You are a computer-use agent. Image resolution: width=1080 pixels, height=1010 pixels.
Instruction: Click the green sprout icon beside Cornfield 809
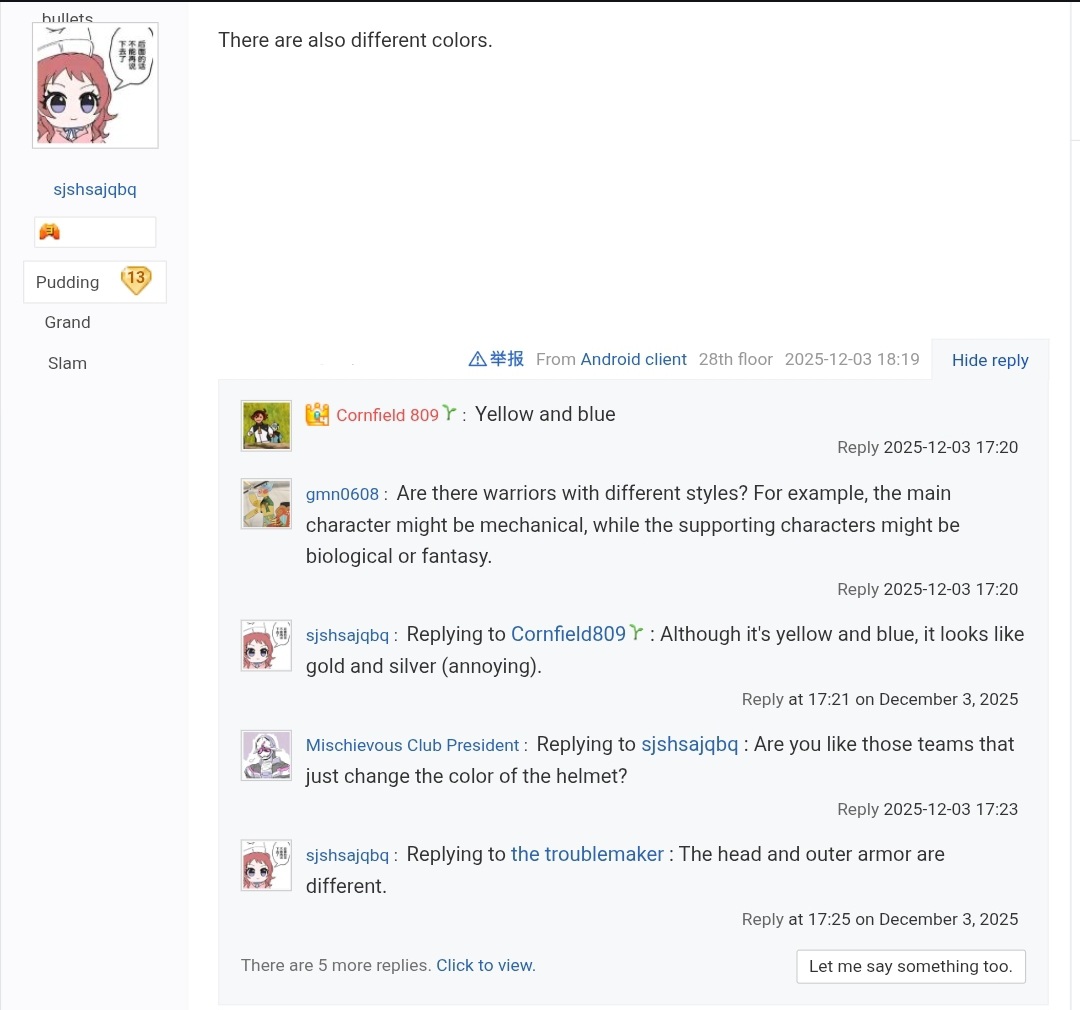tap(449, 413)
